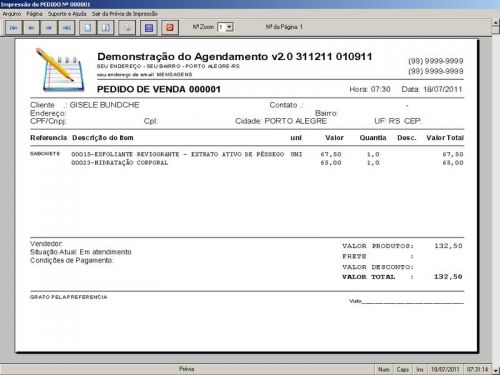This screenshot has height=375, width=500.
Task: Click the Cidade value PORTO ALEGRE
Action: coord(296,121)
